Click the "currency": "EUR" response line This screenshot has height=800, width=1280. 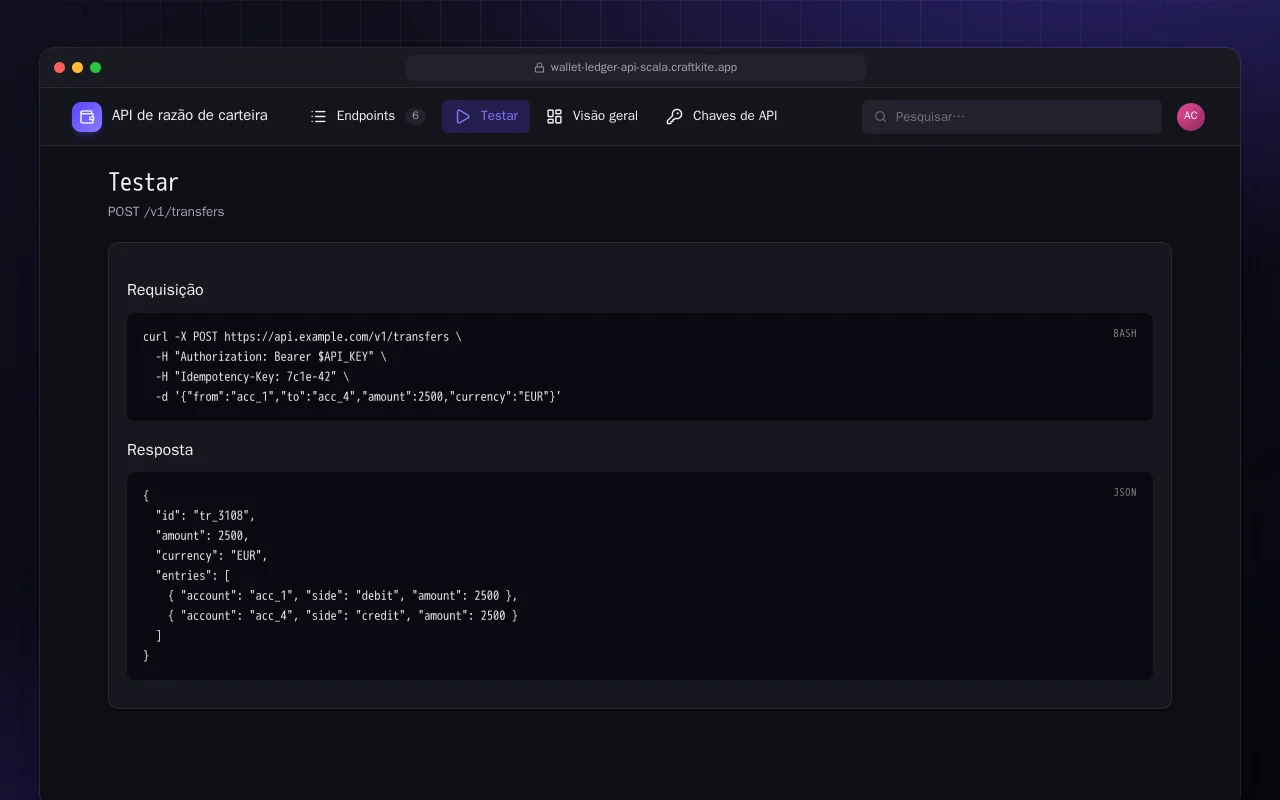[x=211, y=556]
